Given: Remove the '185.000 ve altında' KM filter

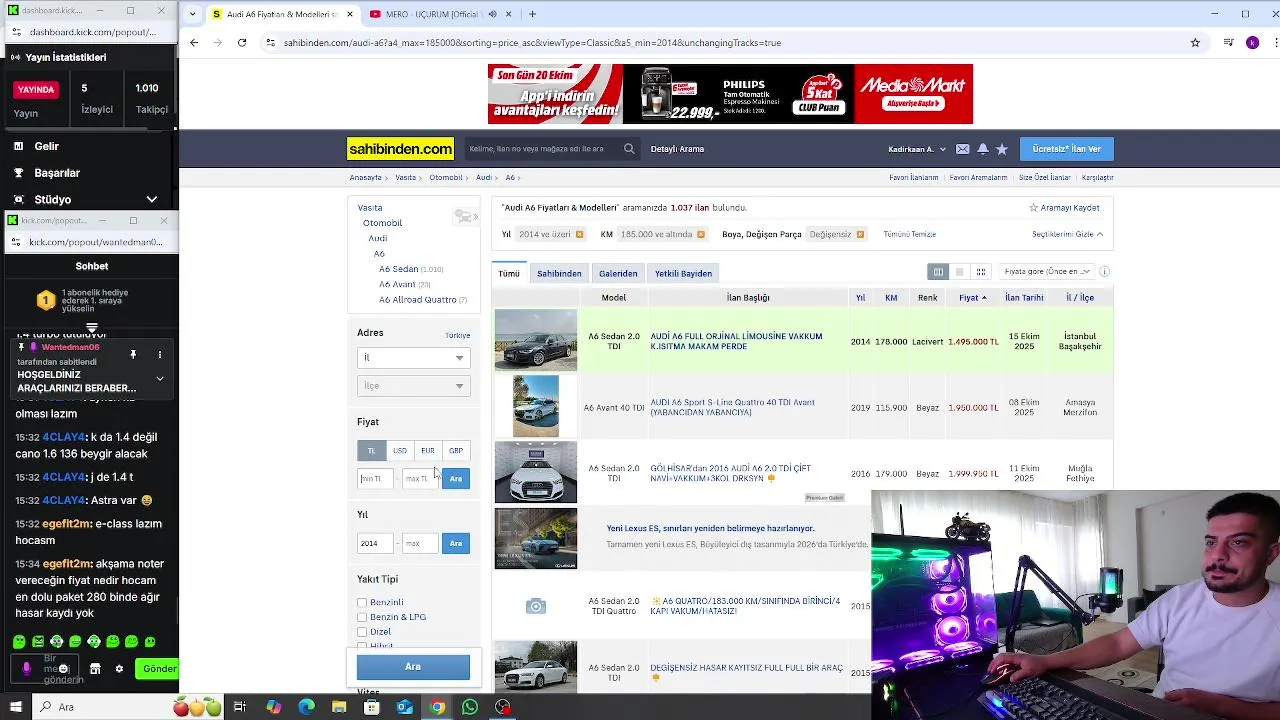Looking at the screenshot, I should click(x=701, y=235).
